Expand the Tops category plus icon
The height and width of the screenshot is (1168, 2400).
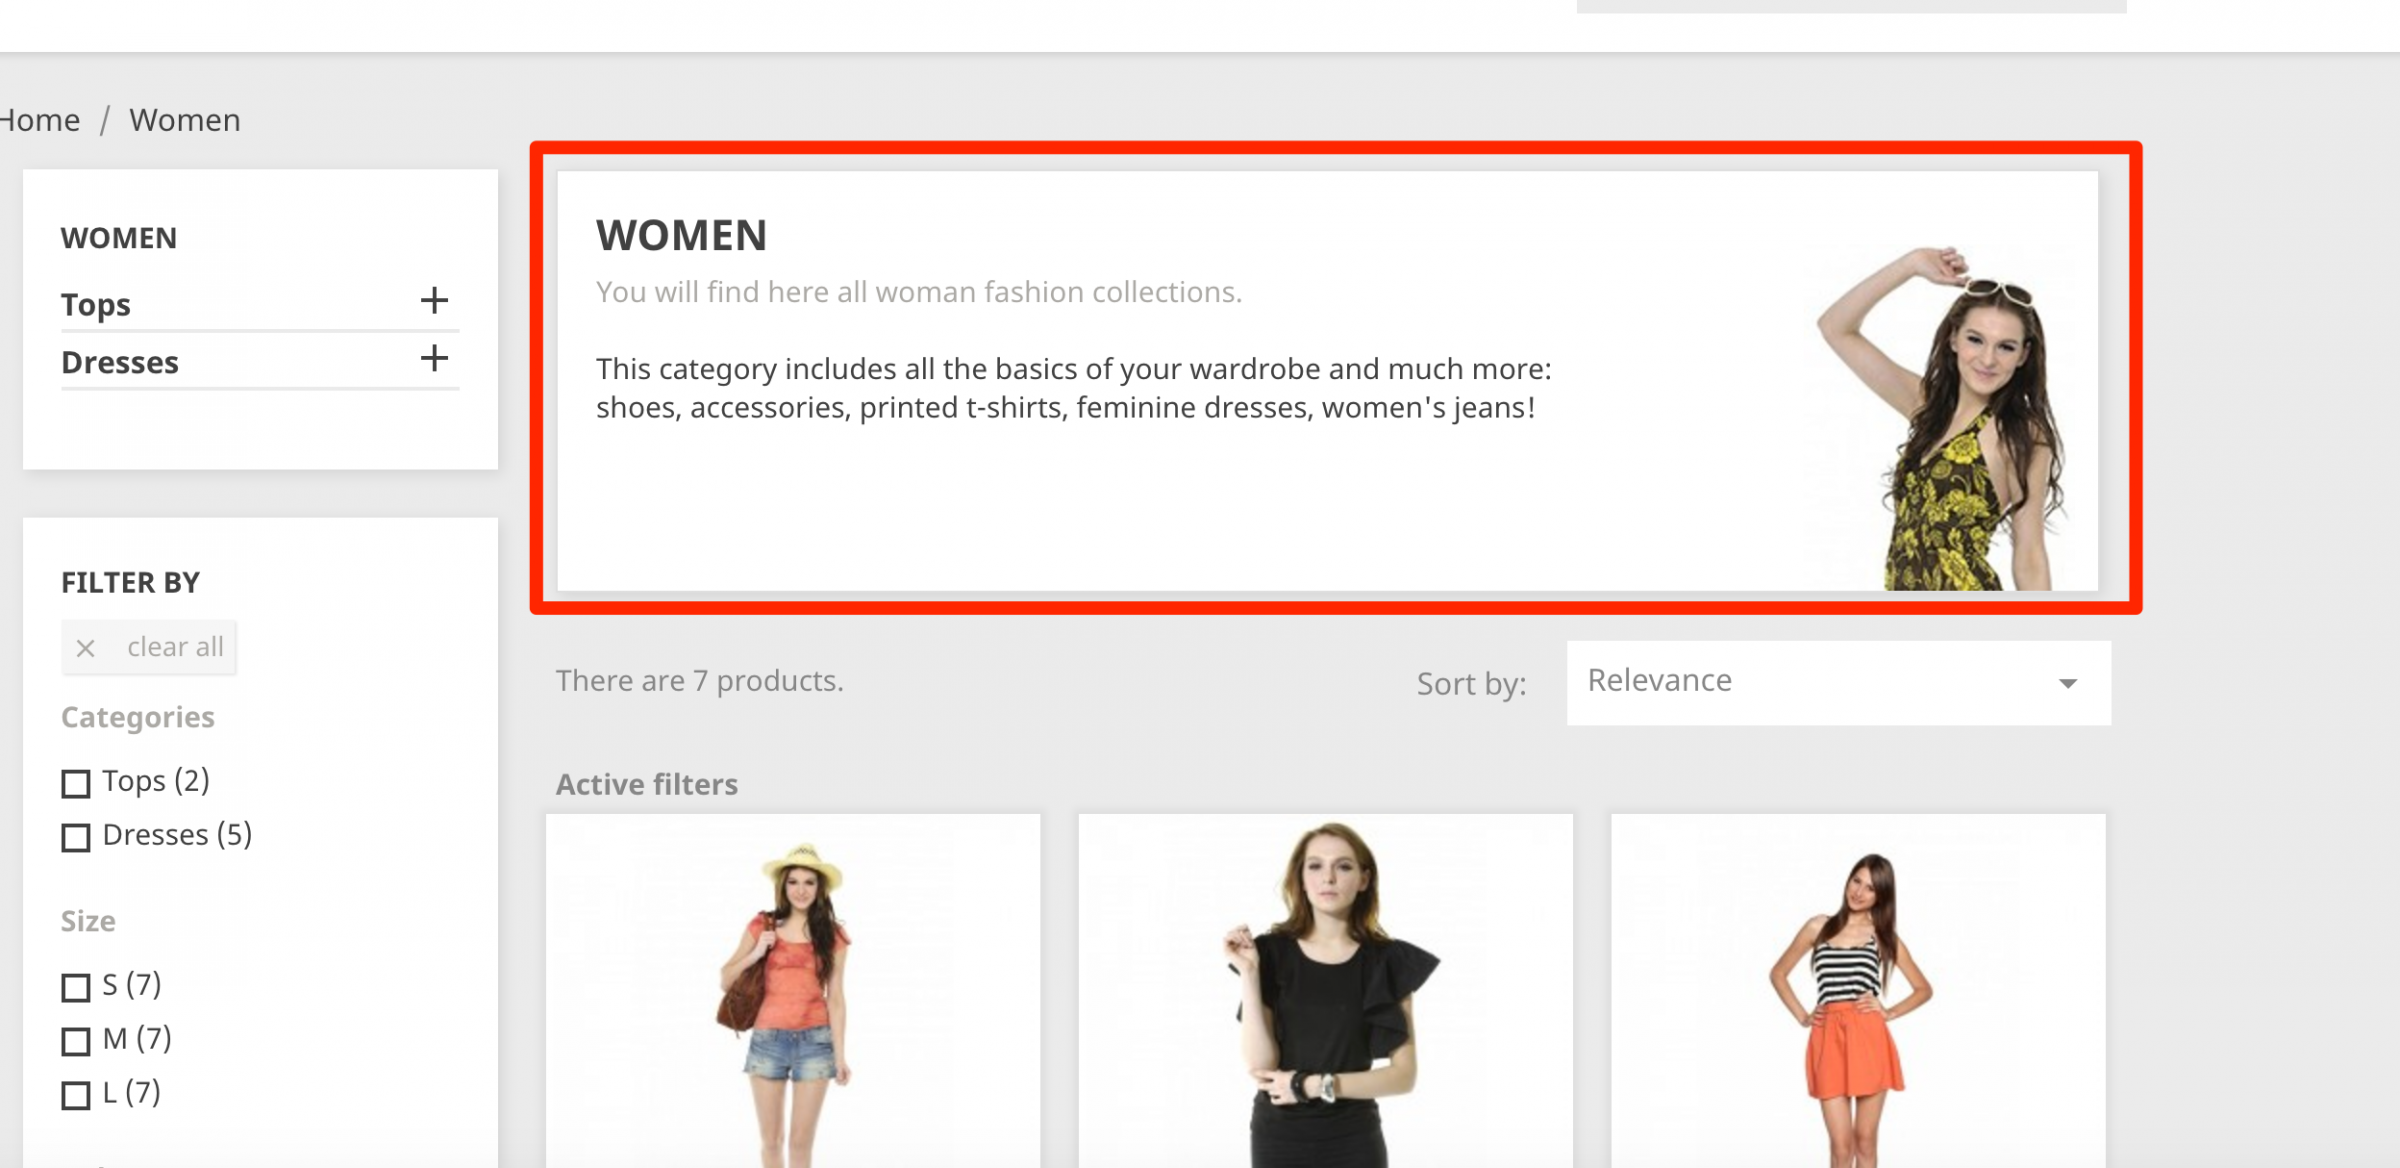pos(434,300)
